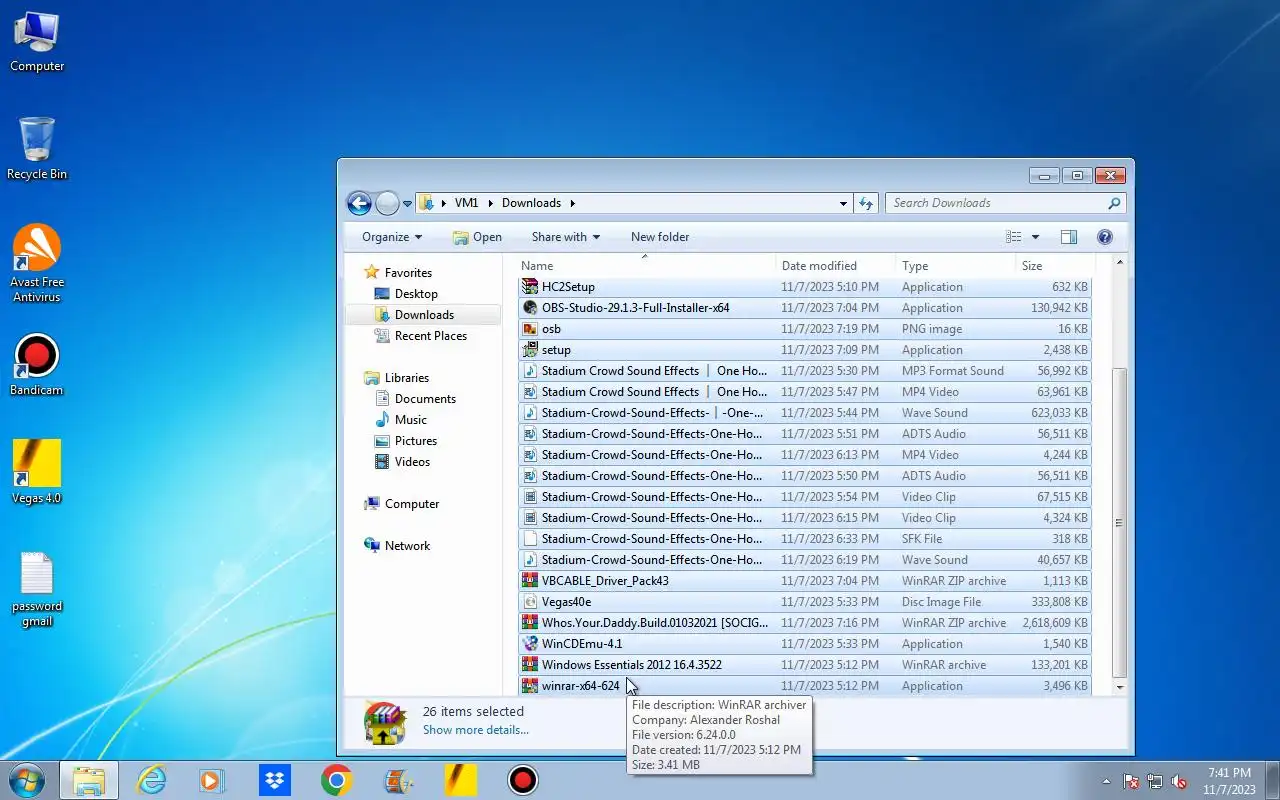Viewport: 1280px width, 800px height.
Task: Click the Refresh button beside address bar
Action: pyautogui.click(x=867, y=203)
